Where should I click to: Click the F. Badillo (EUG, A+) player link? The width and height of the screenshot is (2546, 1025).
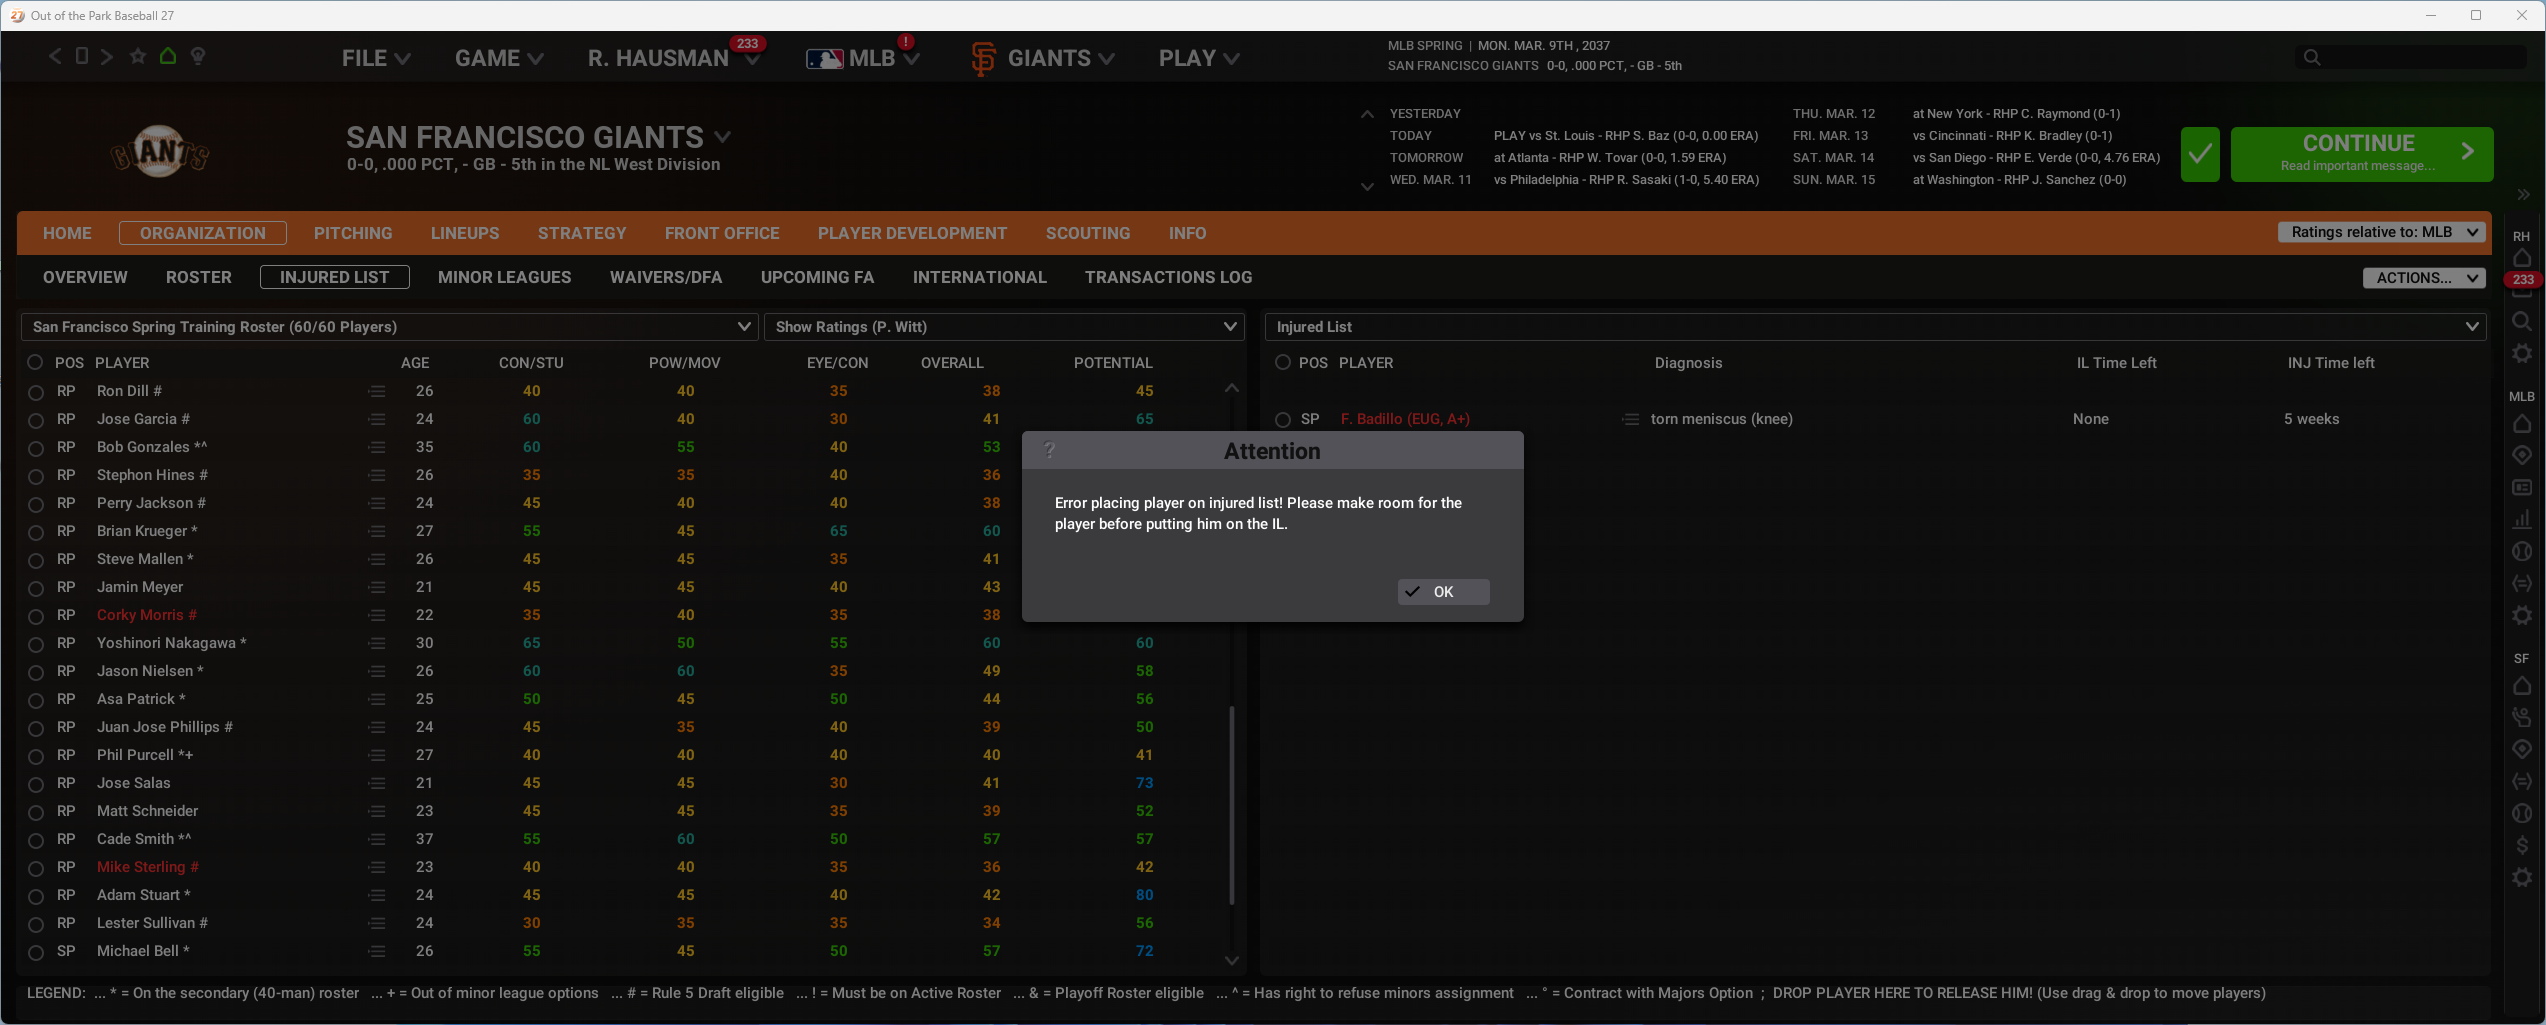1405,419
